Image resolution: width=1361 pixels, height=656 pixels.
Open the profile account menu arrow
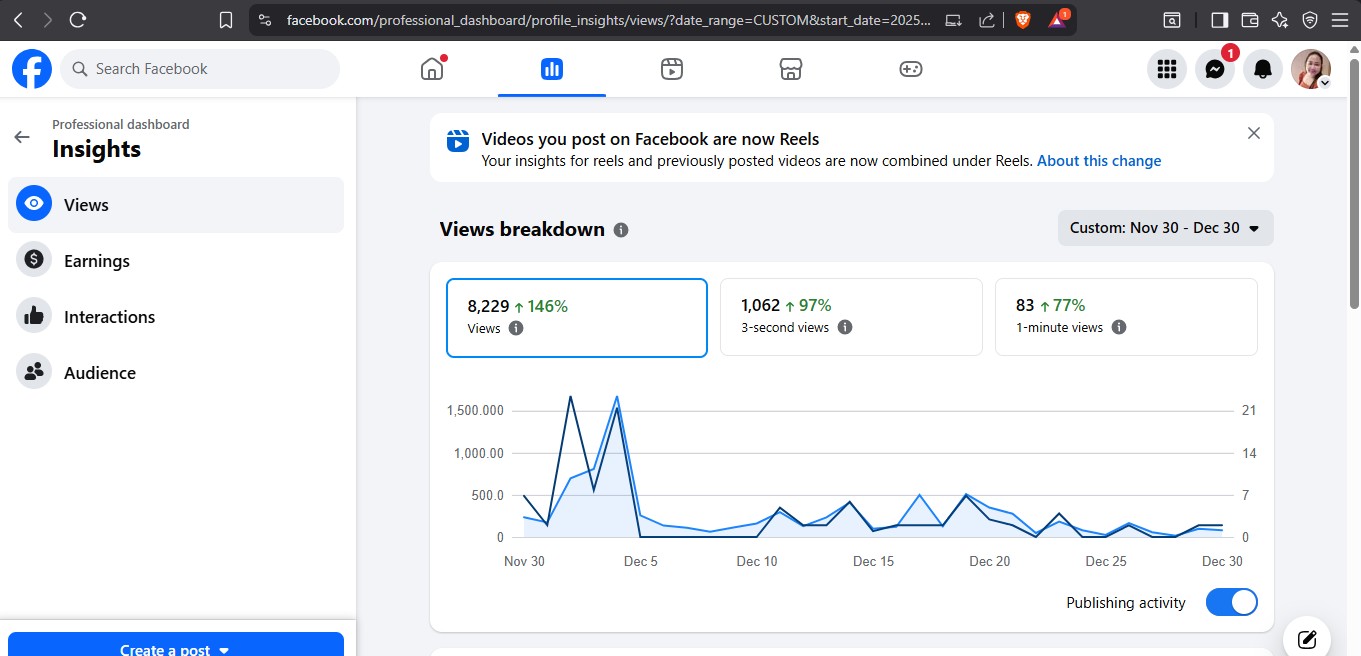tap(1324, 84)
